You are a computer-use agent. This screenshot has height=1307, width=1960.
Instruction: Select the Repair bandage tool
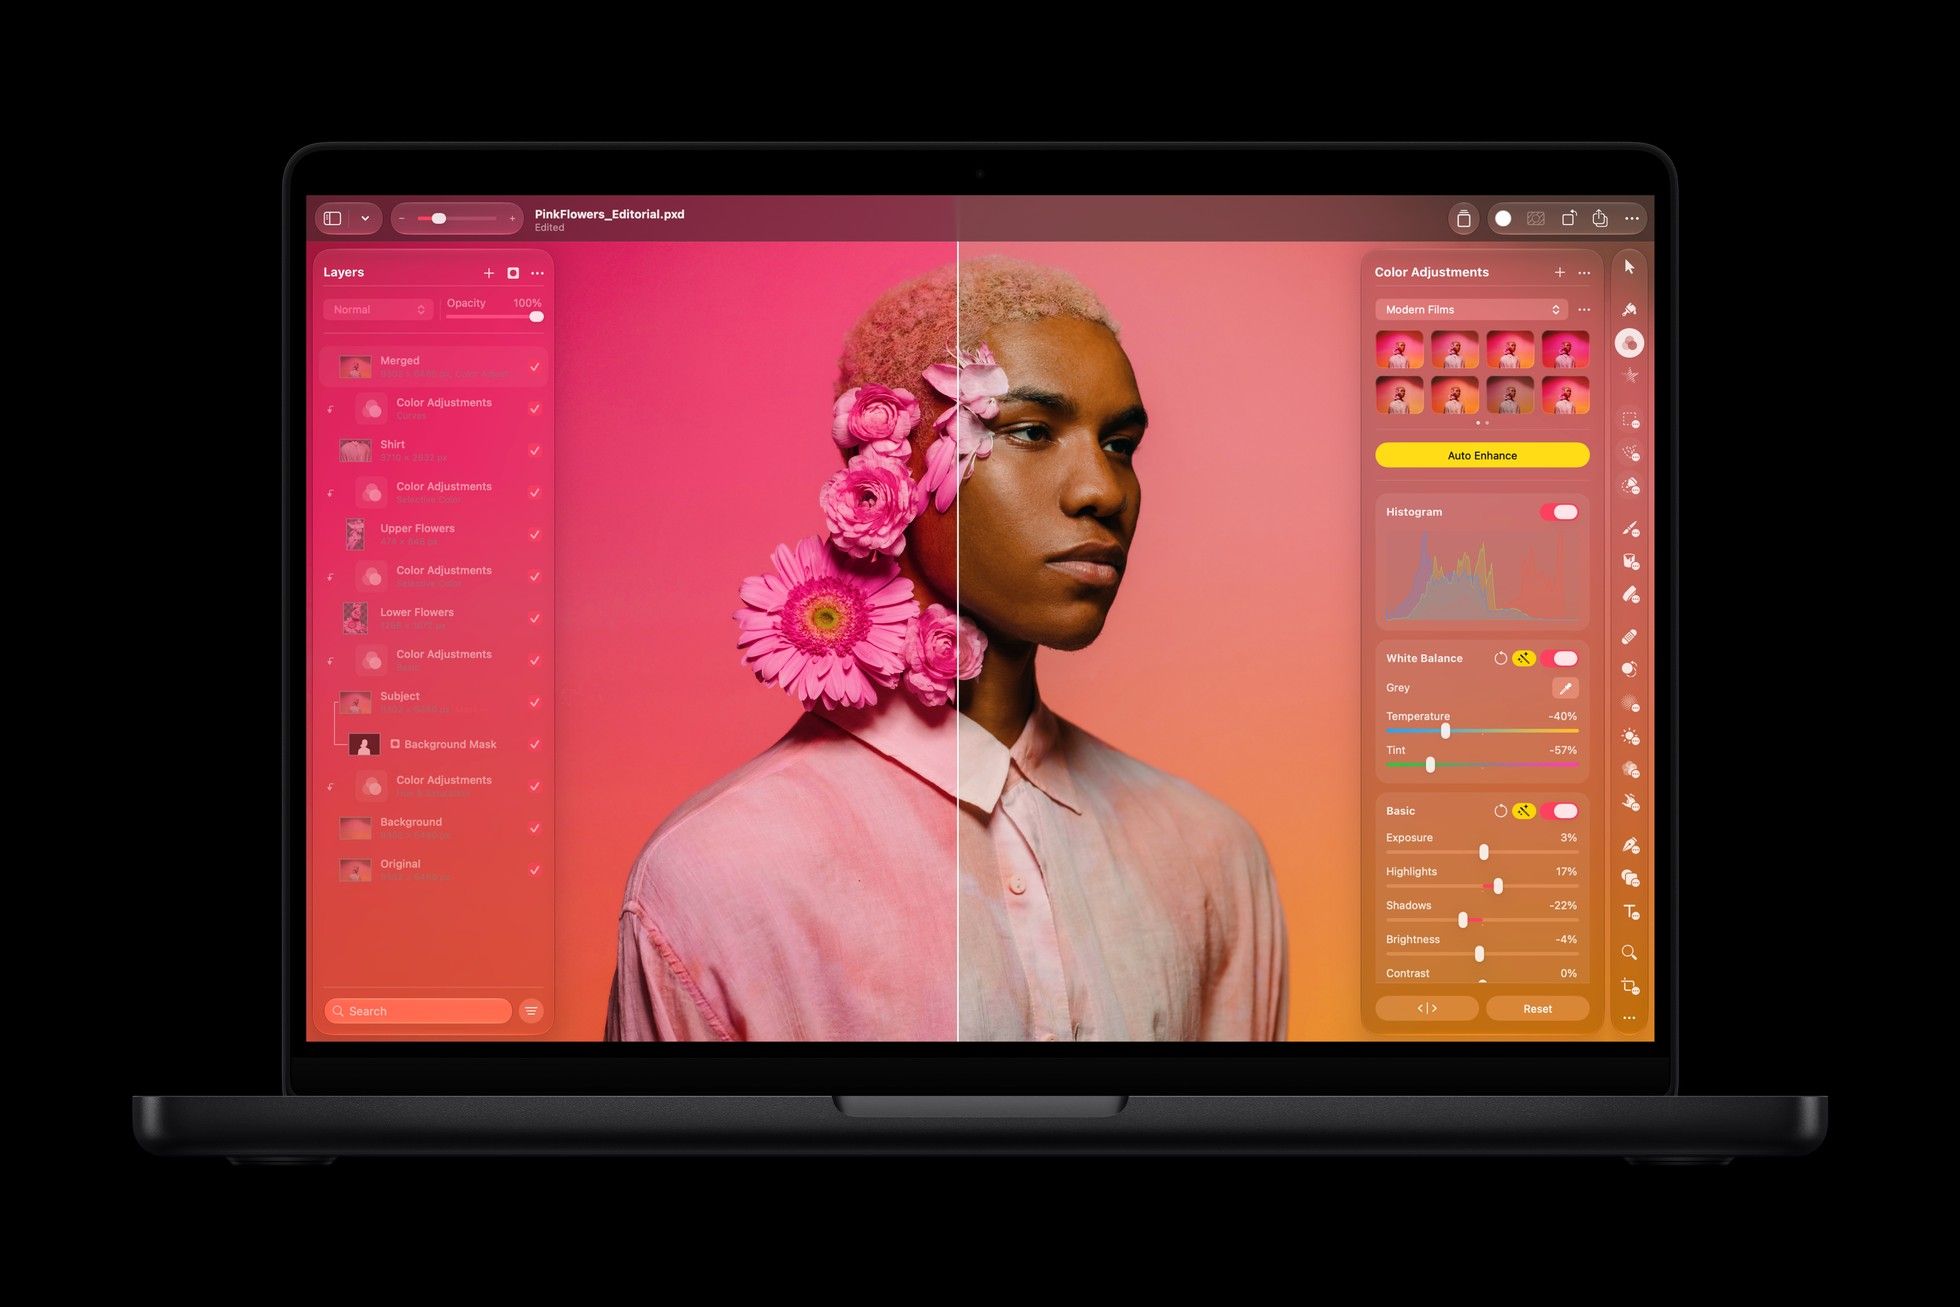[1630, 636]
